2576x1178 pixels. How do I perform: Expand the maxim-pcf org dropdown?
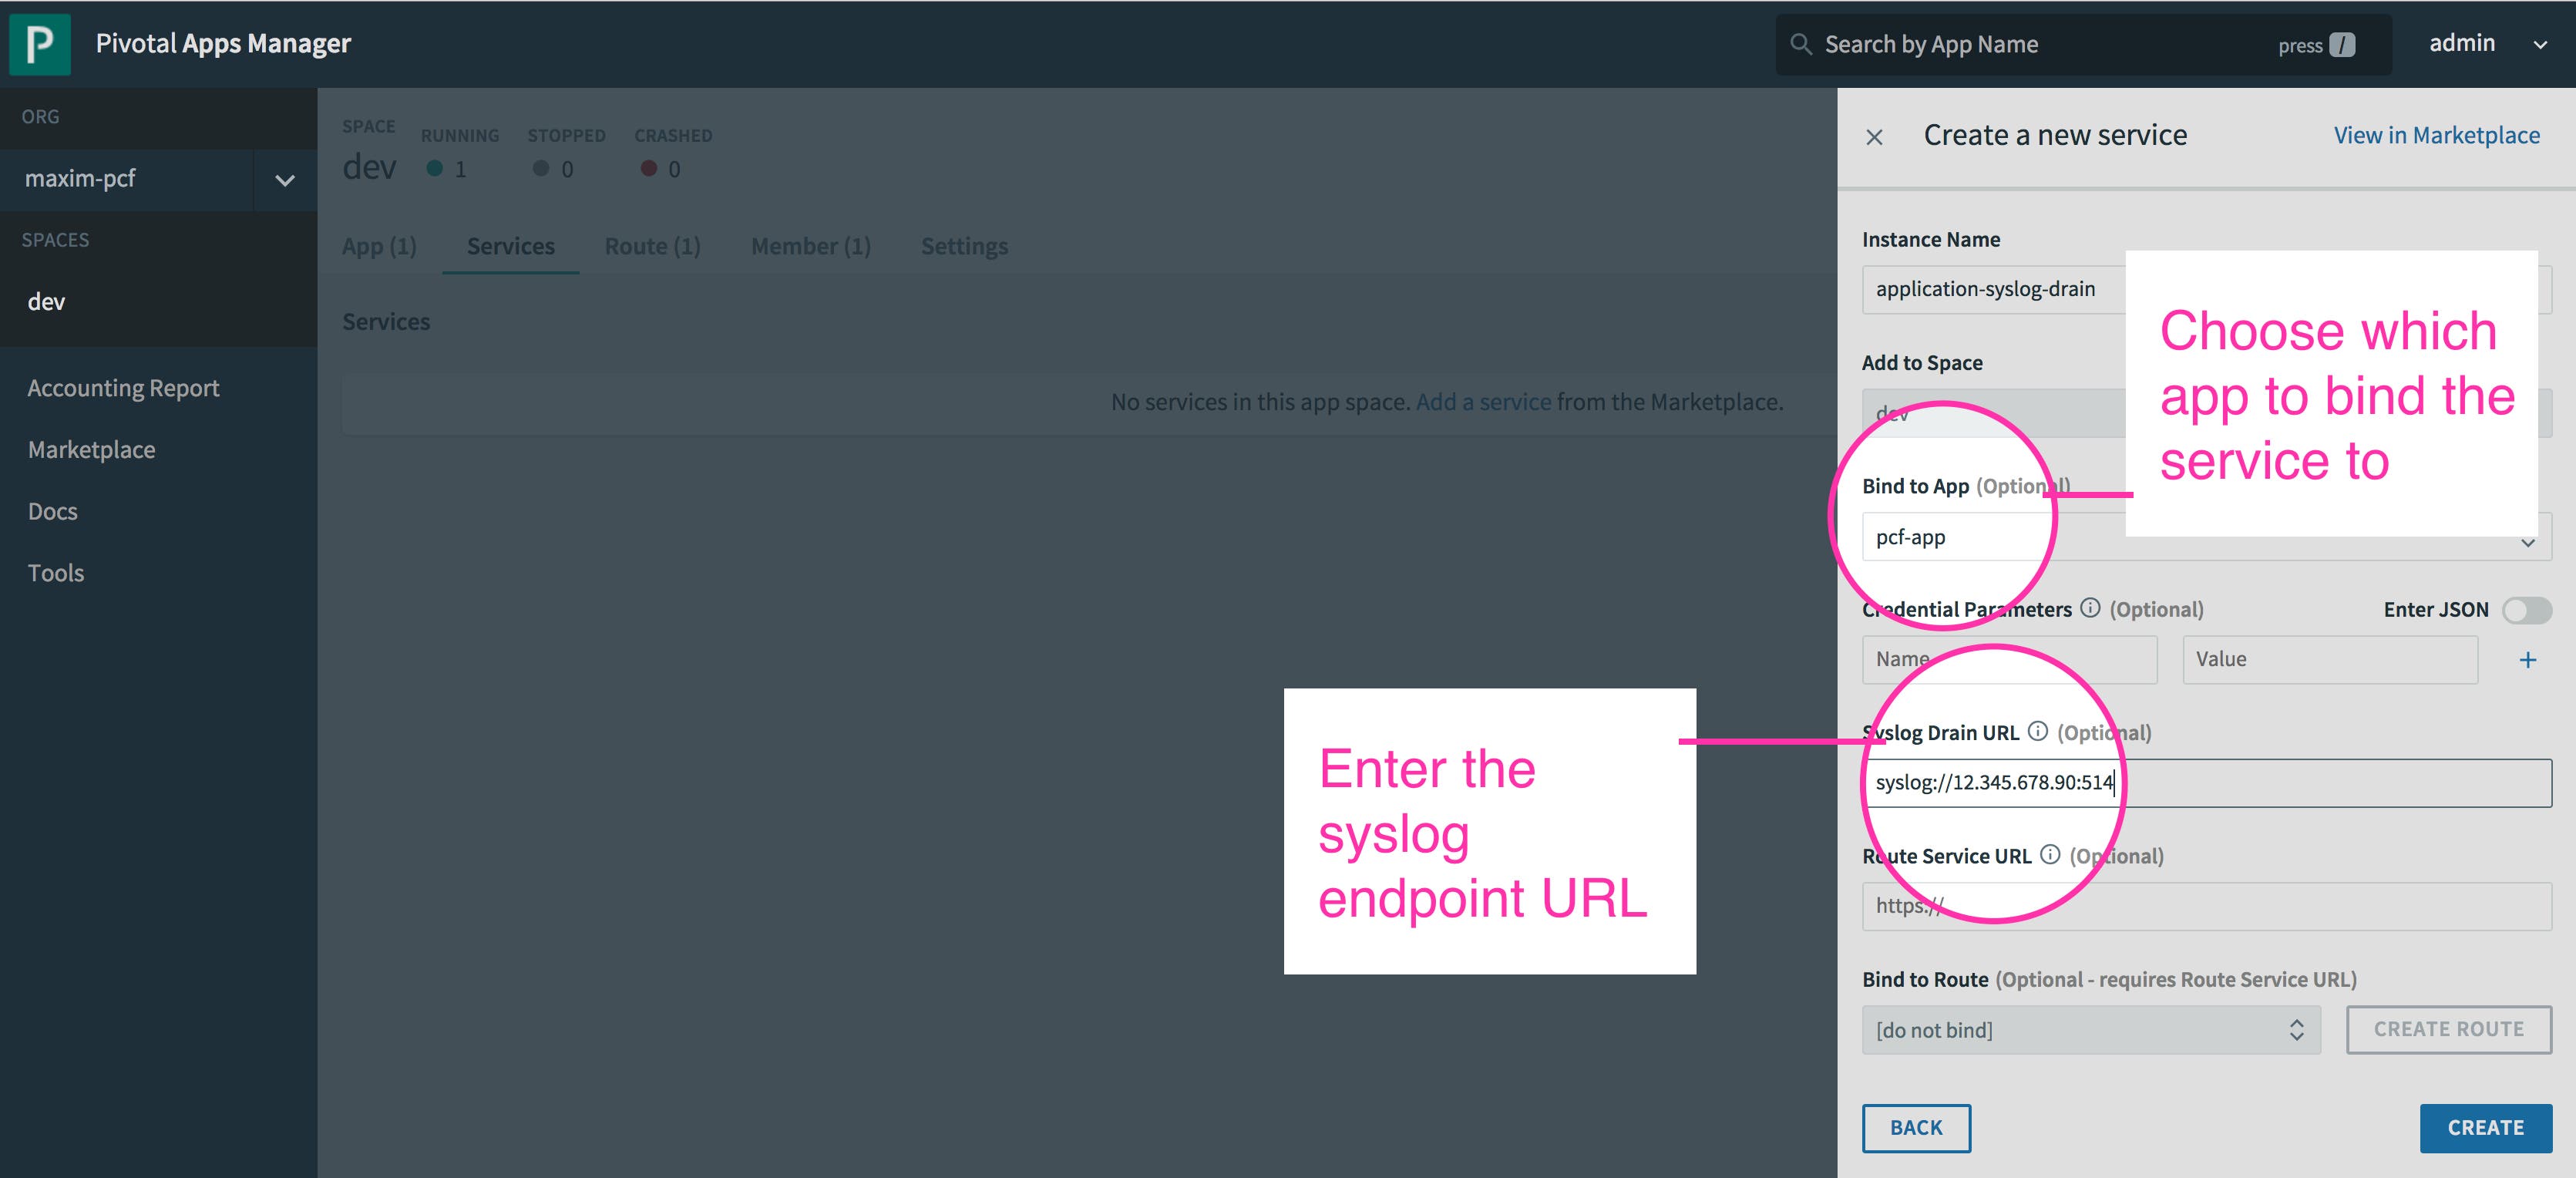[x=285, y=180]
